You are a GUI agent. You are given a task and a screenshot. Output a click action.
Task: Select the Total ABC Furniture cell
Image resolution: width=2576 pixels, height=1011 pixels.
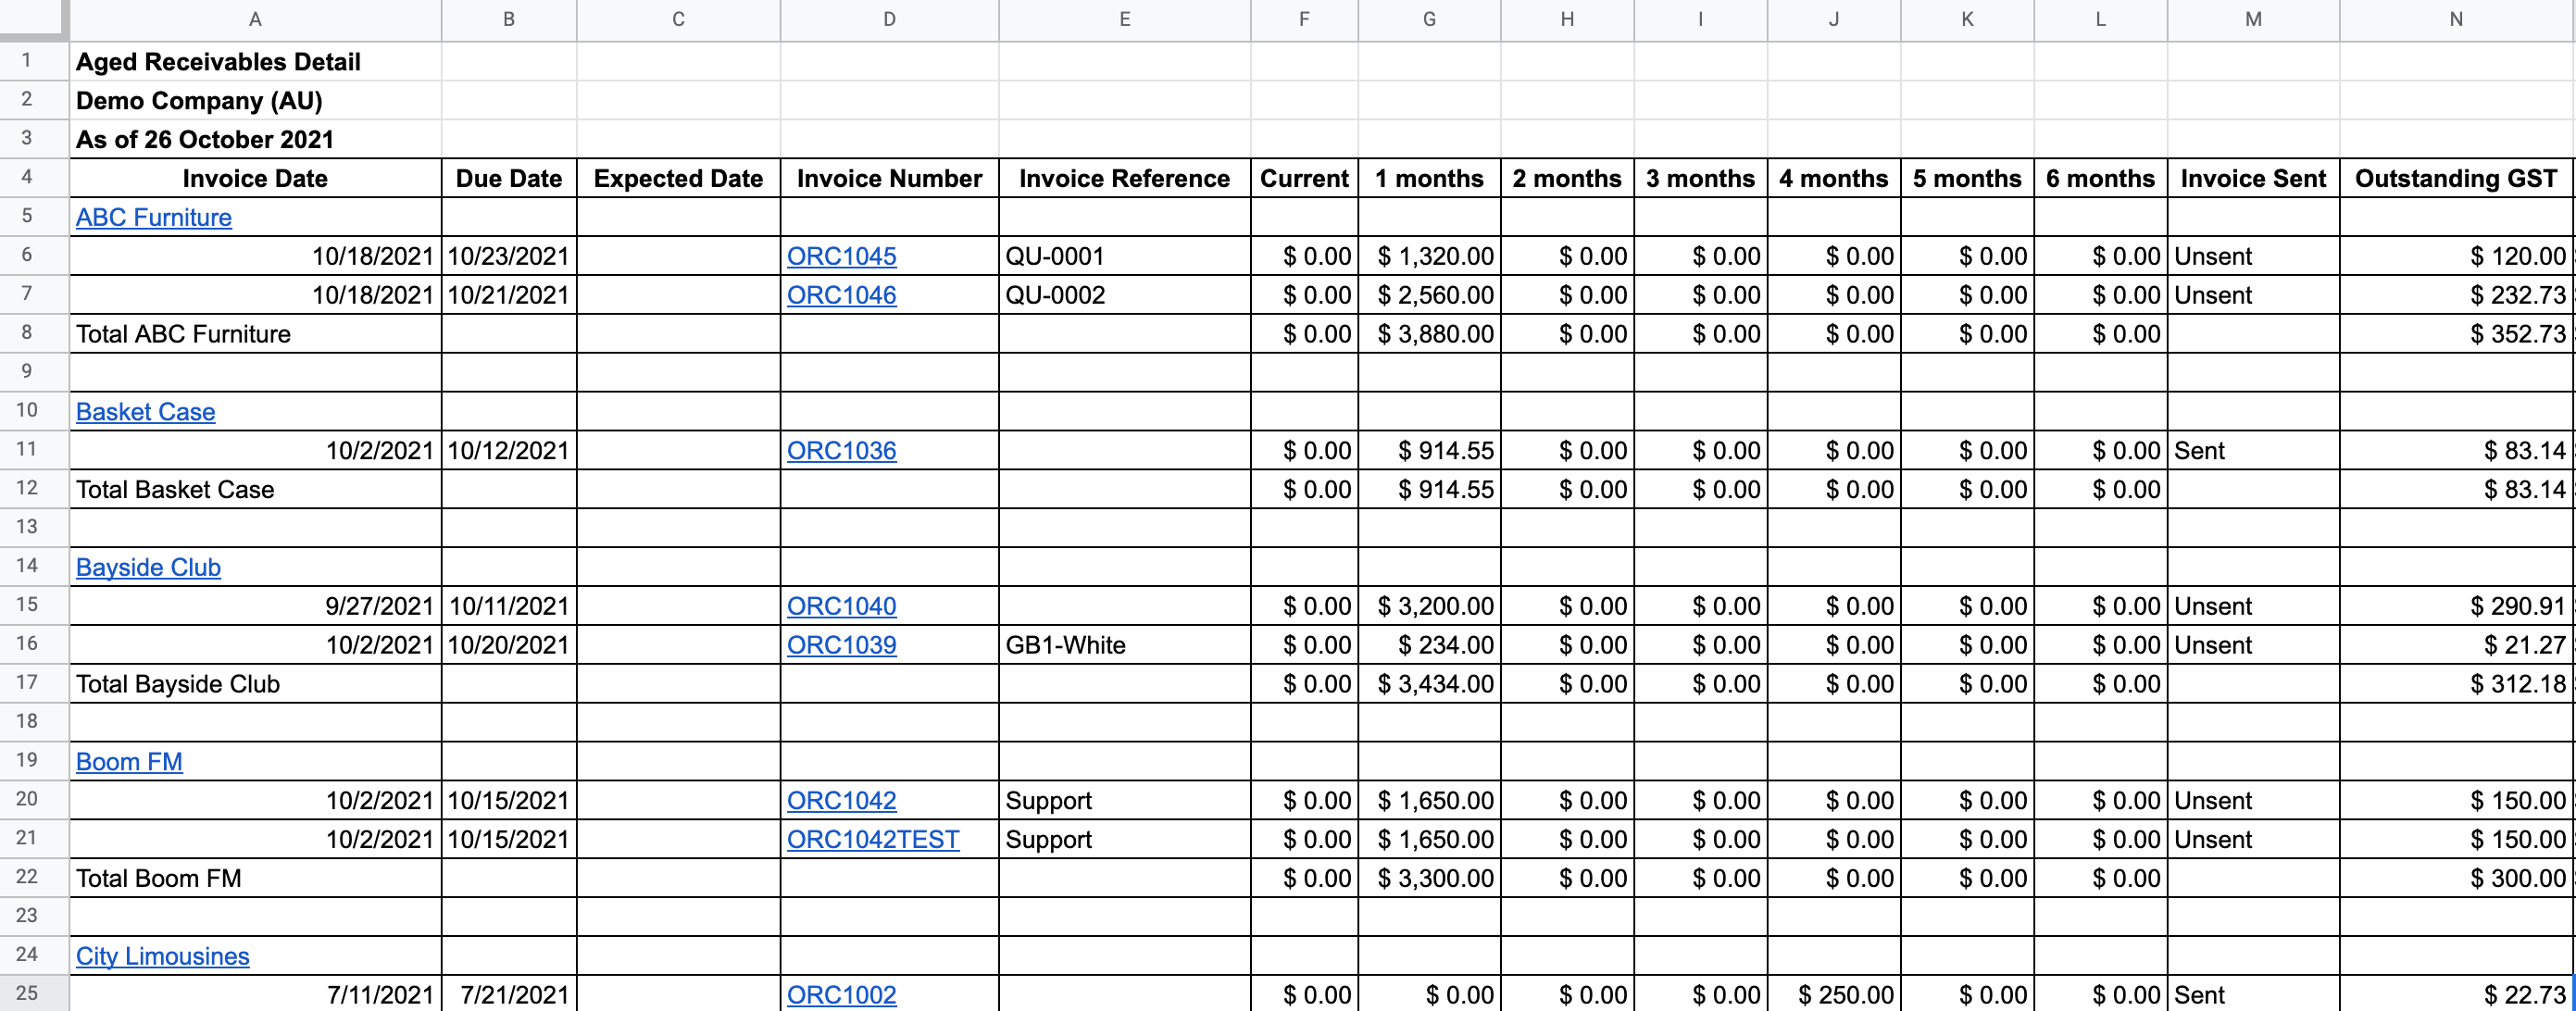click(x=255, y=334)
